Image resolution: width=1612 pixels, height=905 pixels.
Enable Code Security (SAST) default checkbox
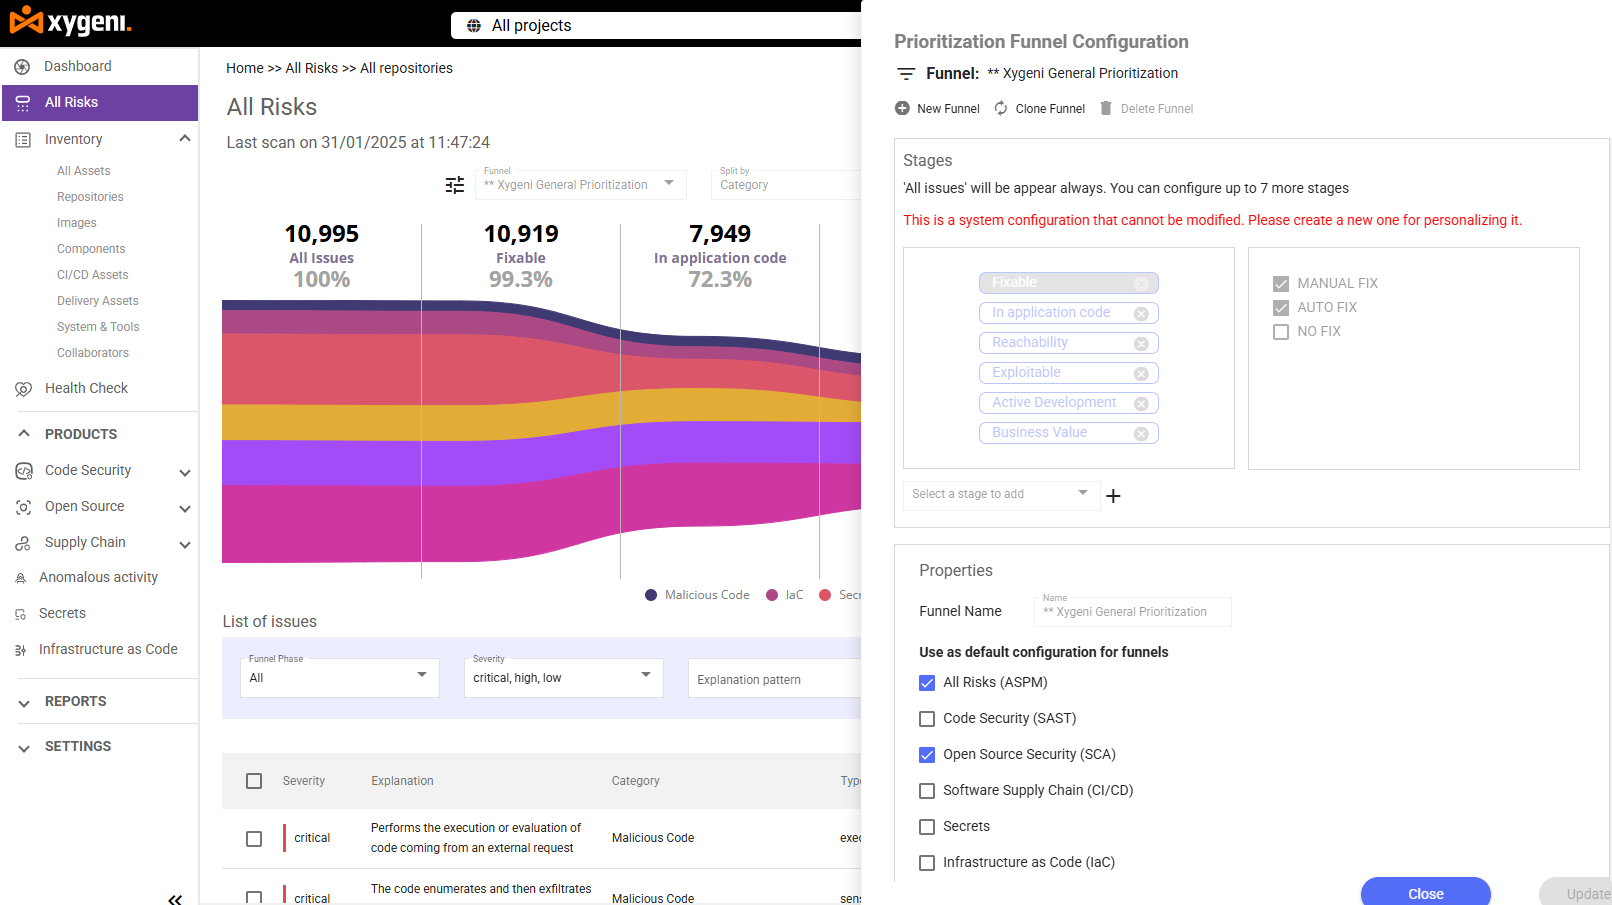pos(927,719)
